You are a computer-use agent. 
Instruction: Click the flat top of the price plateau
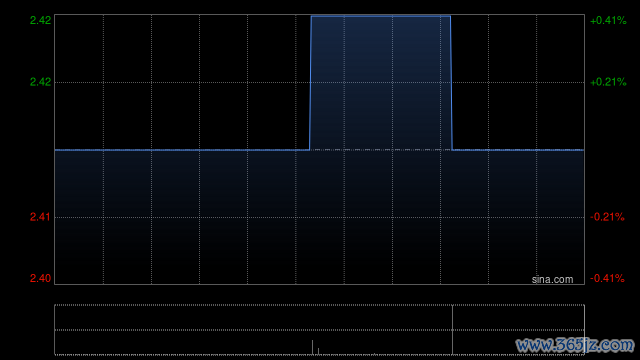(381, 16)
